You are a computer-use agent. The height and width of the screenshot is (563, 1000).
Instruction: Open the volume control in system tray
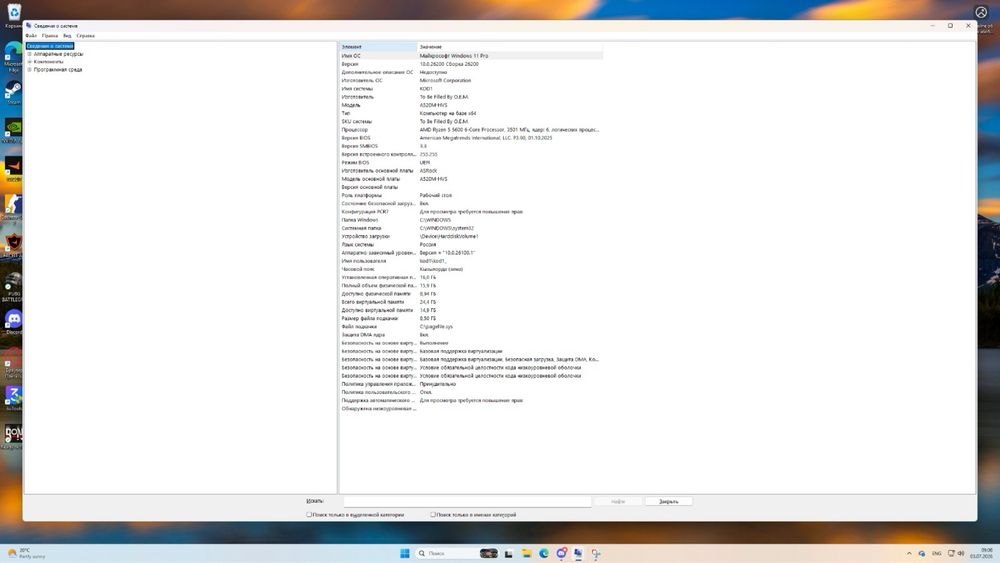click(x=960, y=553)
